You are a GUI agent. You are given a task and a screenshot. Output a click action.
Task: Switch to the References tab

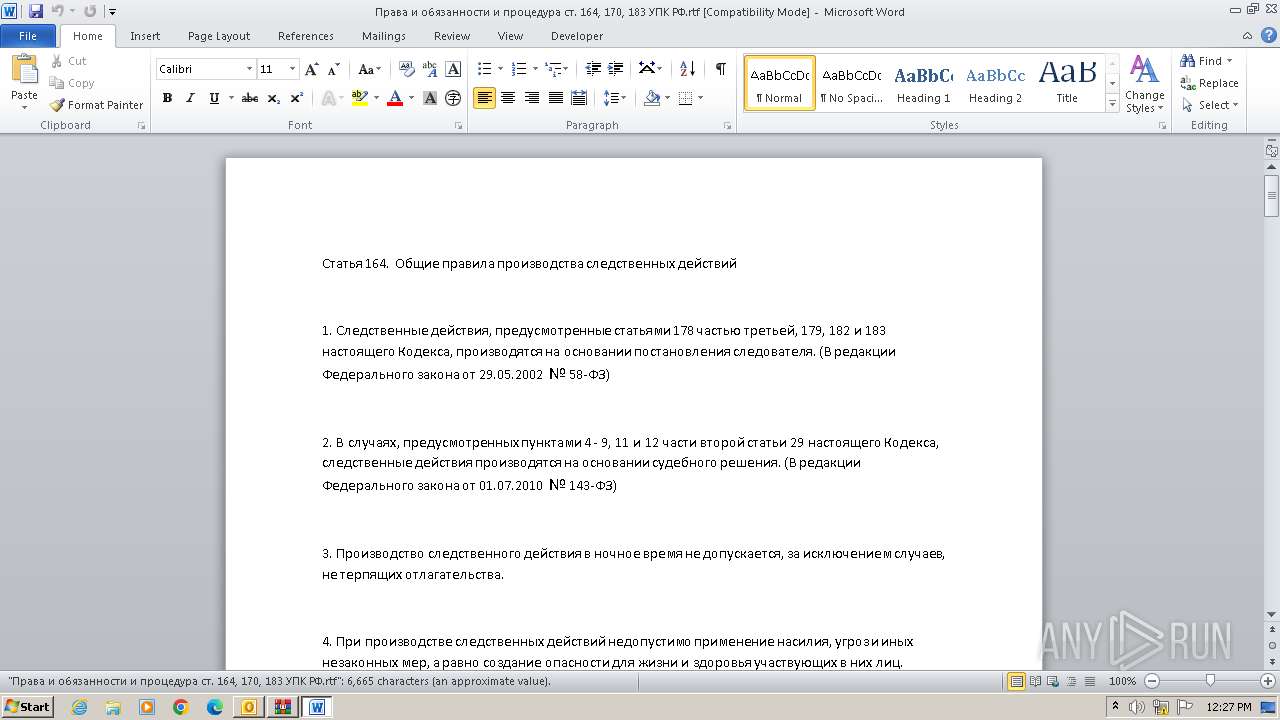click(306, 36)
